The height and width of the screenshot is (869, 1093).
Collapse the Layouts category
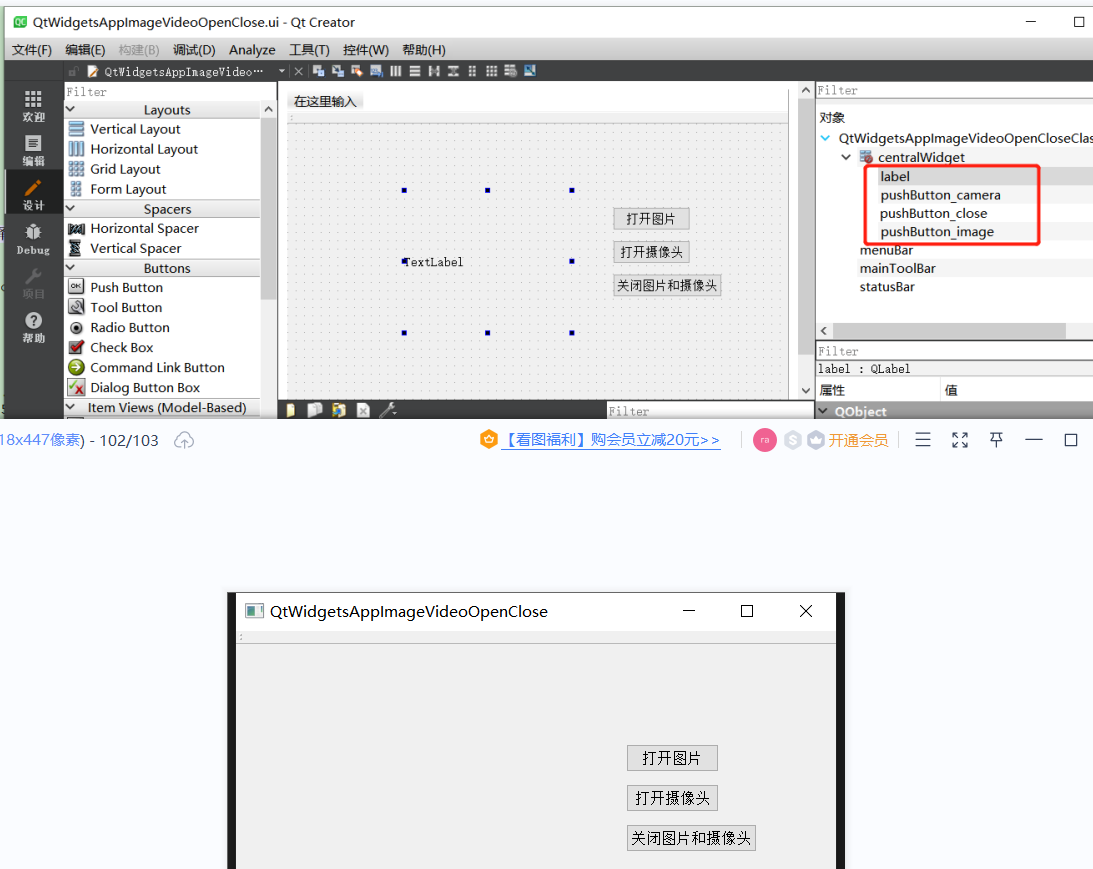click(70, 109)
